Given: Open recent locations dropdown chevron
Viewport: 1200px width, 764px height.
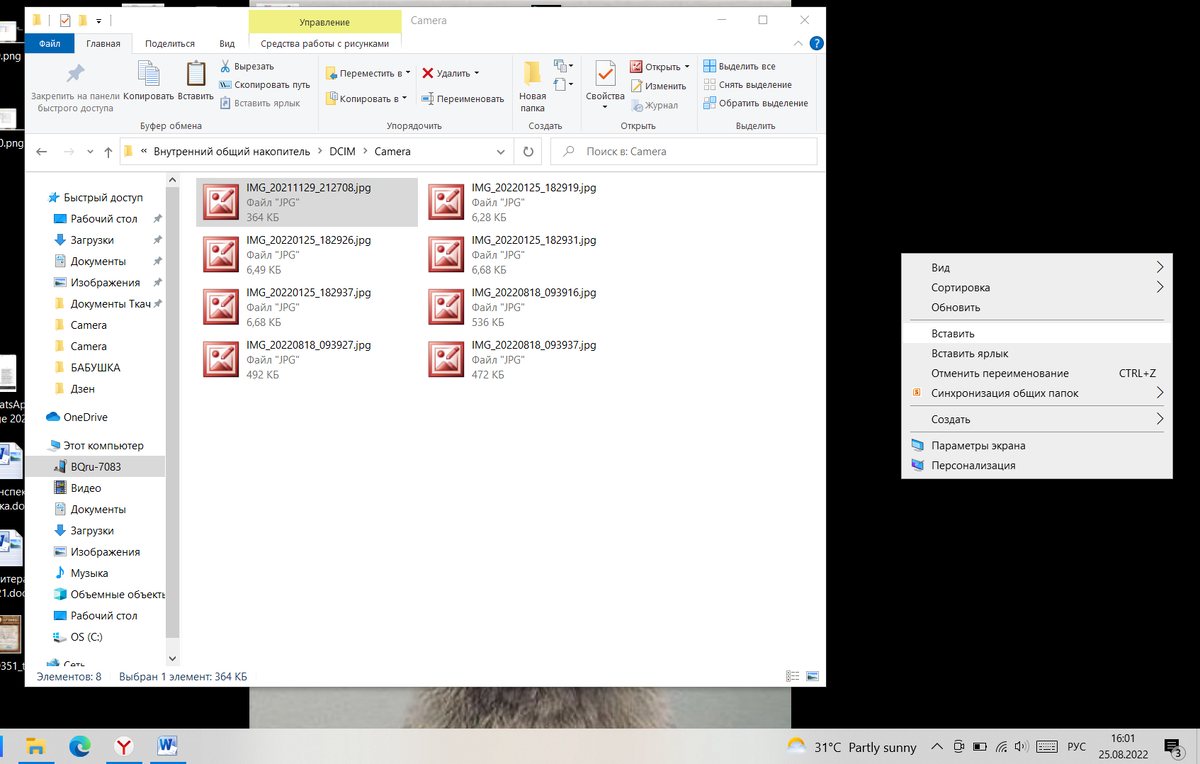Looking at the screenshot, I should [x=88, y=152].
